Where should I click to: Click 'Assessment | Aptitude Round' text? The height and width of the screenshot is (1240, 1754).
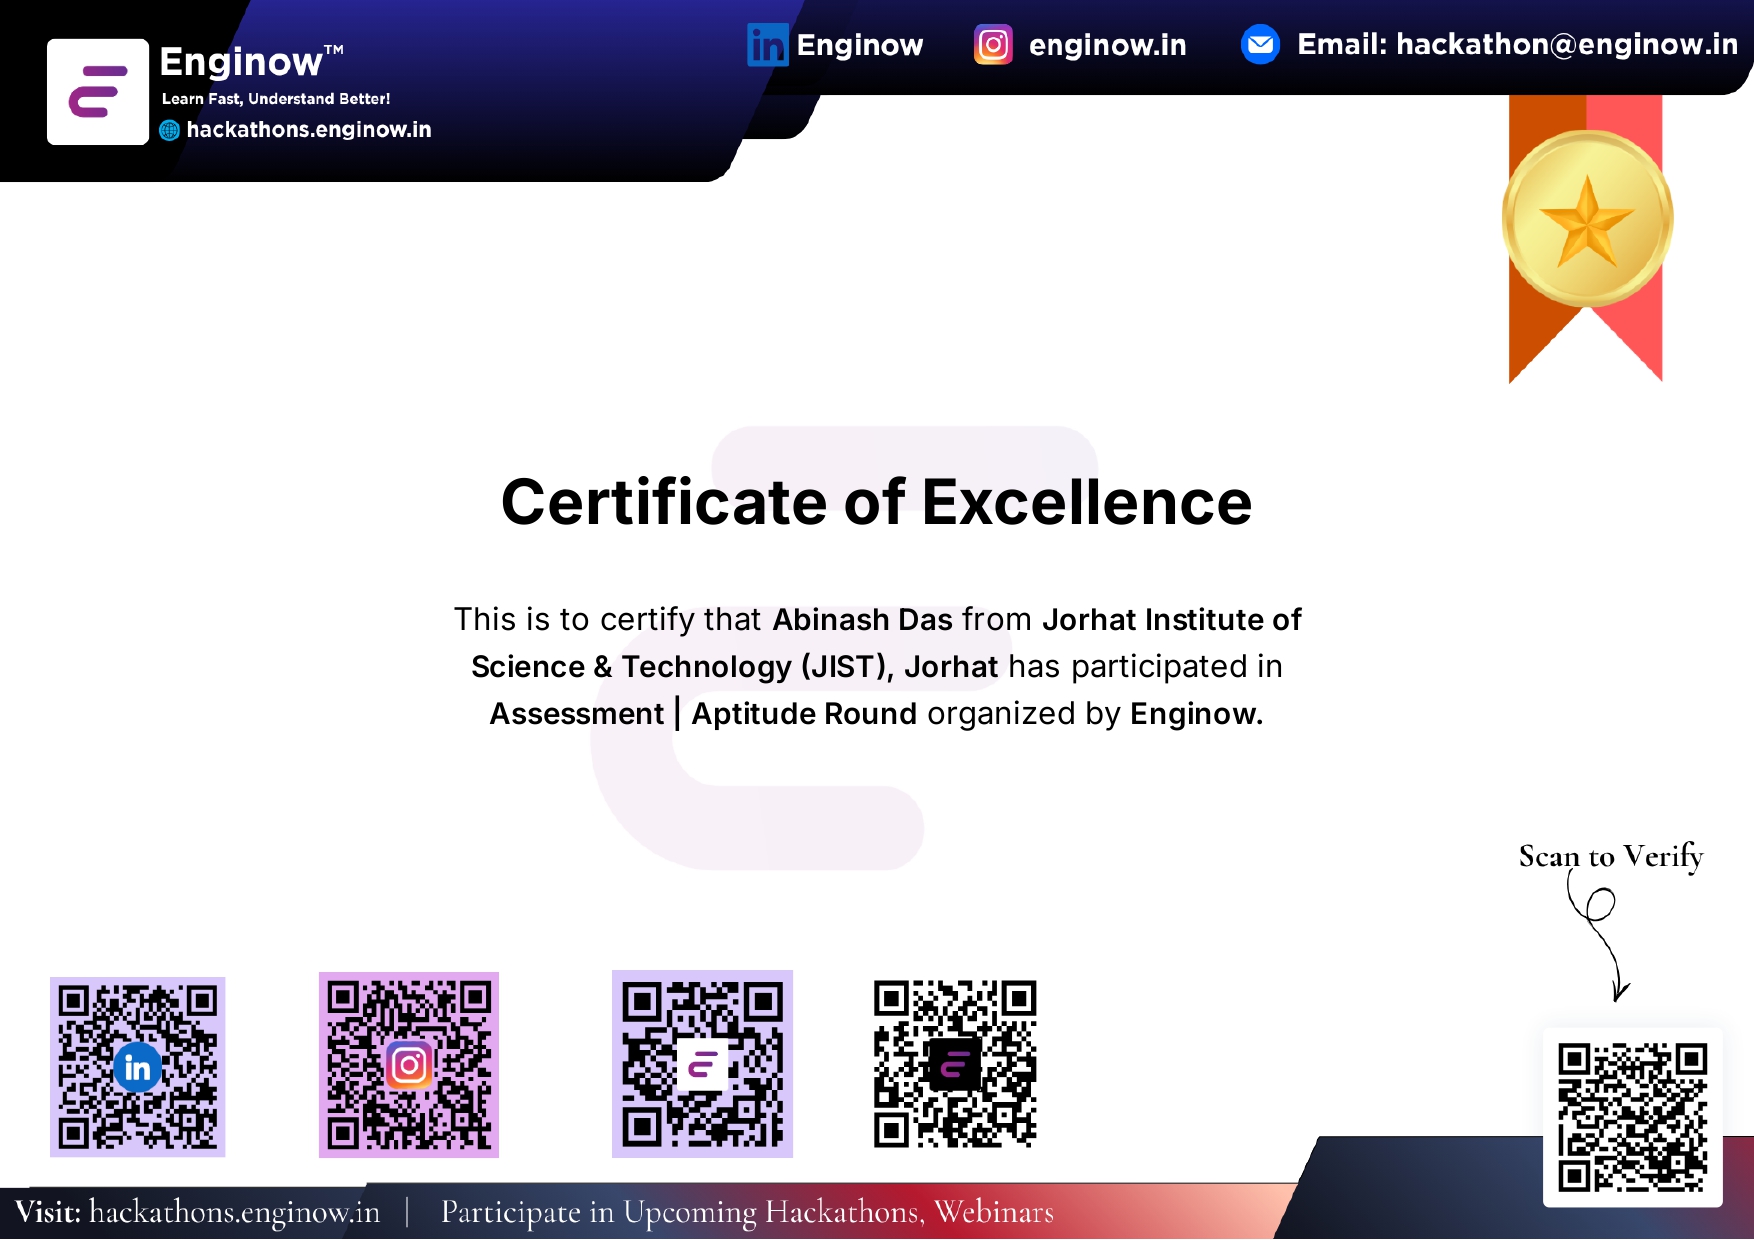(x=703, y=714)
